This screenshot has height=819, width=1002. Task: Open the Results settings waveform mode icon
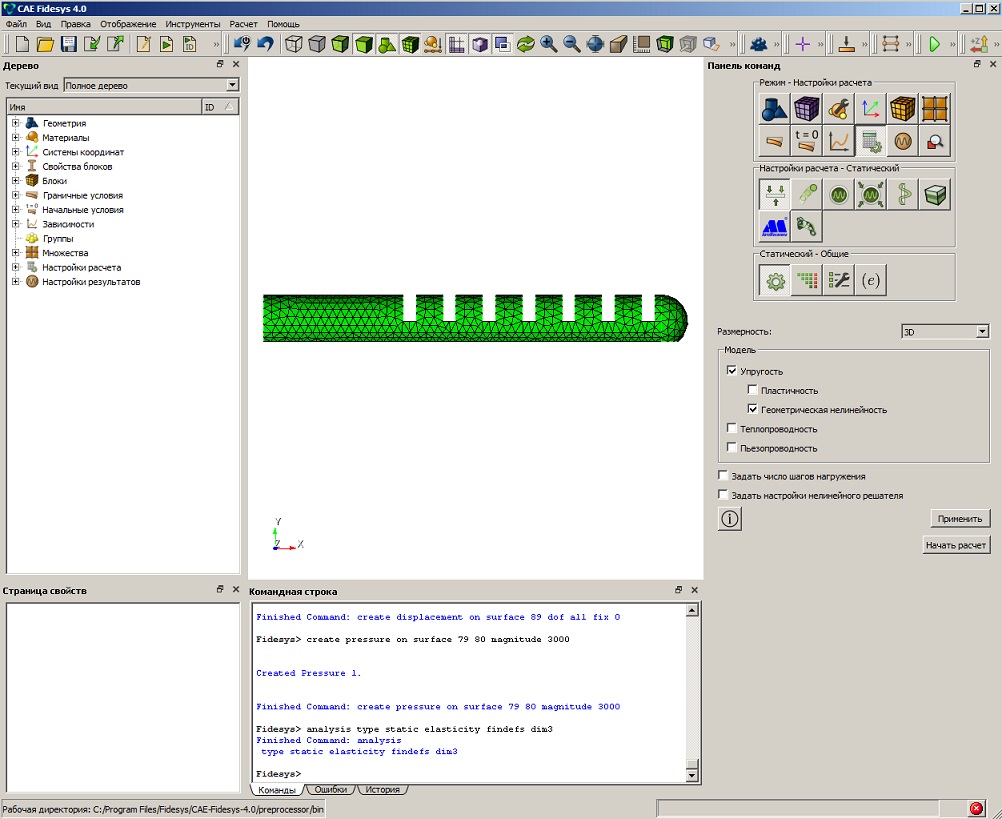pyautogui.click(x=902, y=141)
